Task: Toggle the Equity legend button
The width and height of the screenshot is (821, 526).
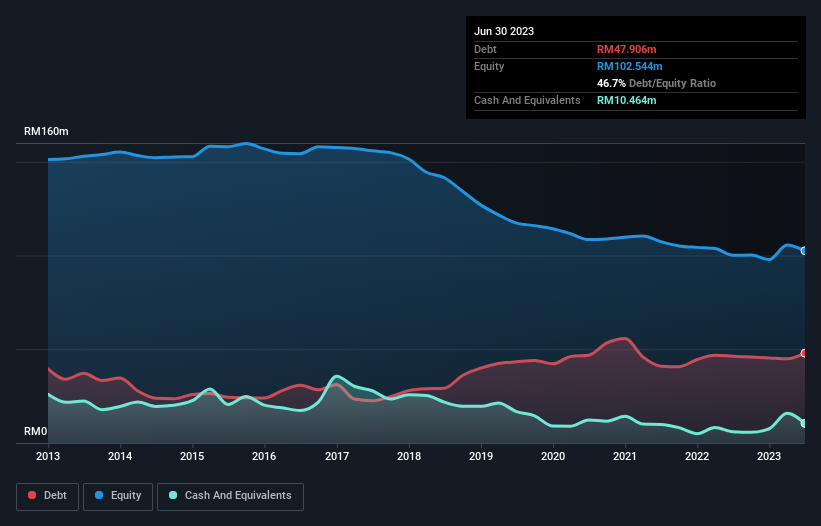Action: click(118, 496)
